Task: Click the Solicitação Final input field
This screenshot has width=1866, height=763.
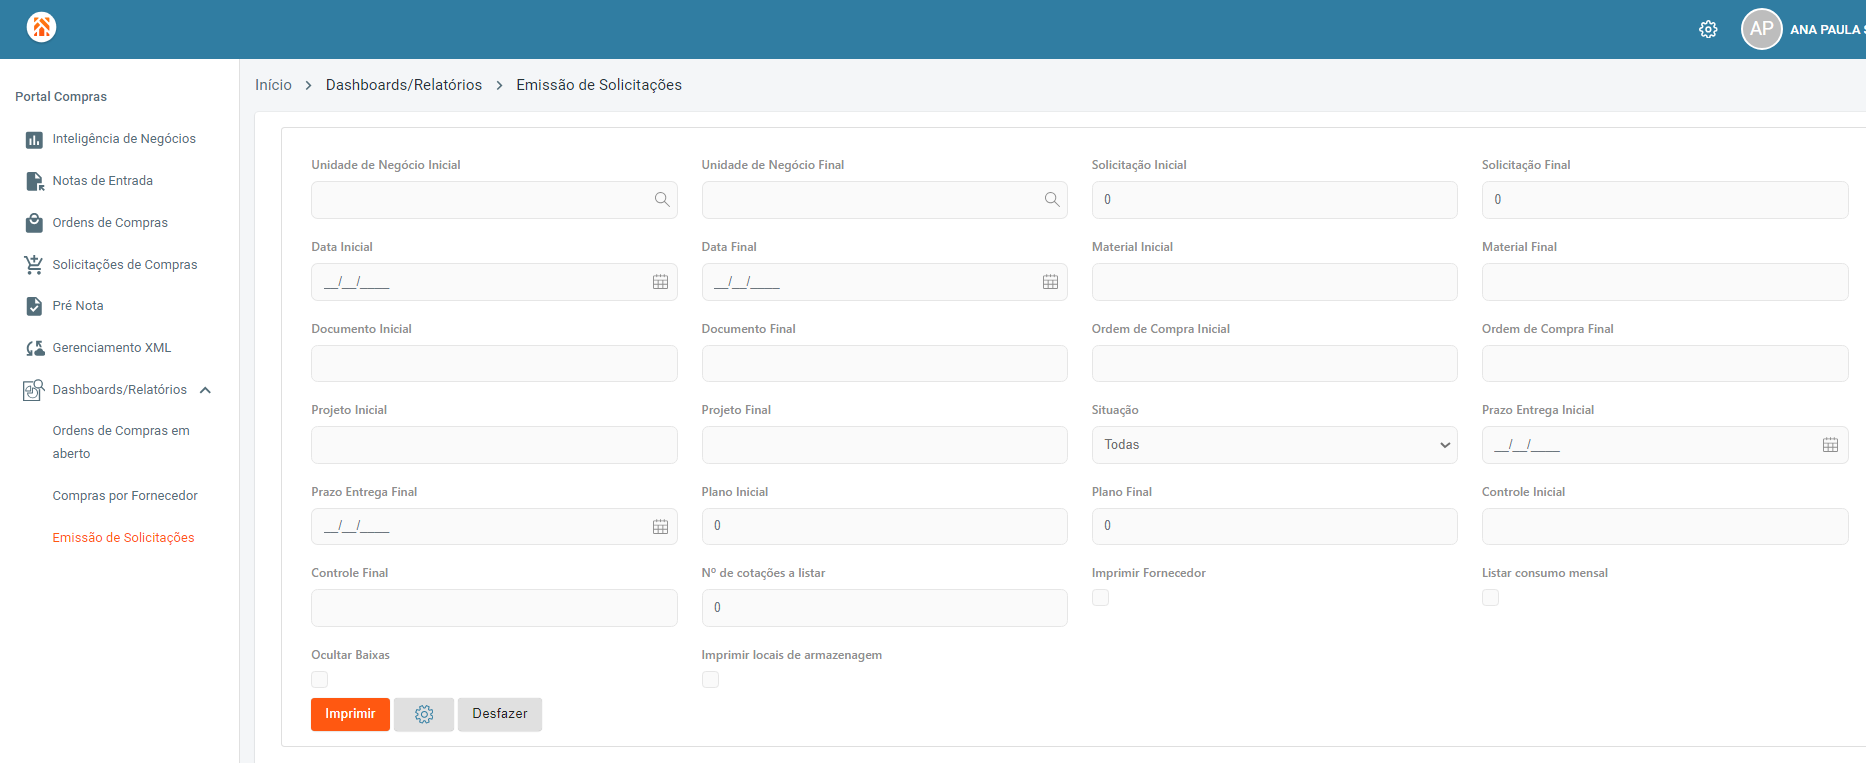Action: (x=1665, y=200)
